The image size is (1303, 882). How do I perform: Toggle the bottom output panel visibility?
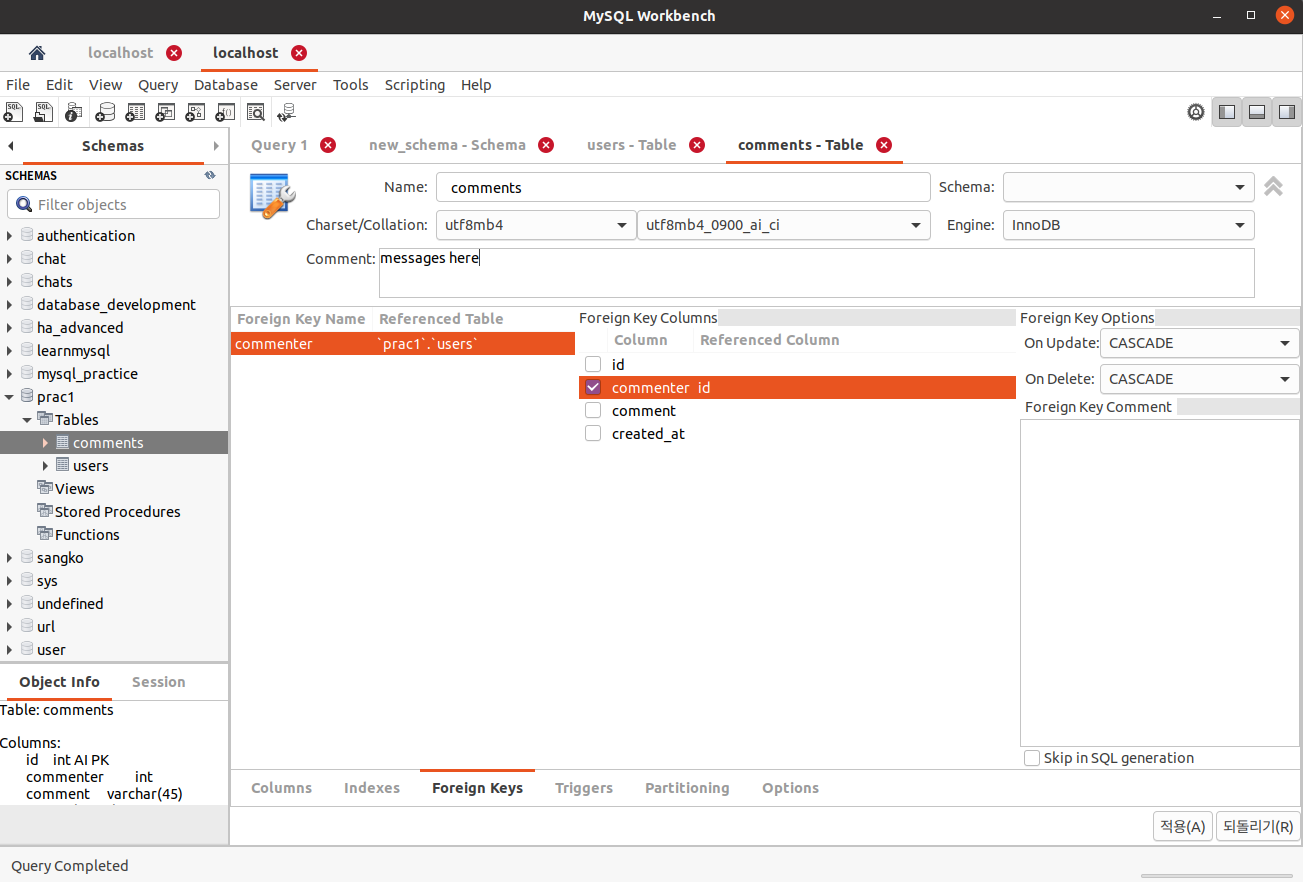[x=1256, y=112]
